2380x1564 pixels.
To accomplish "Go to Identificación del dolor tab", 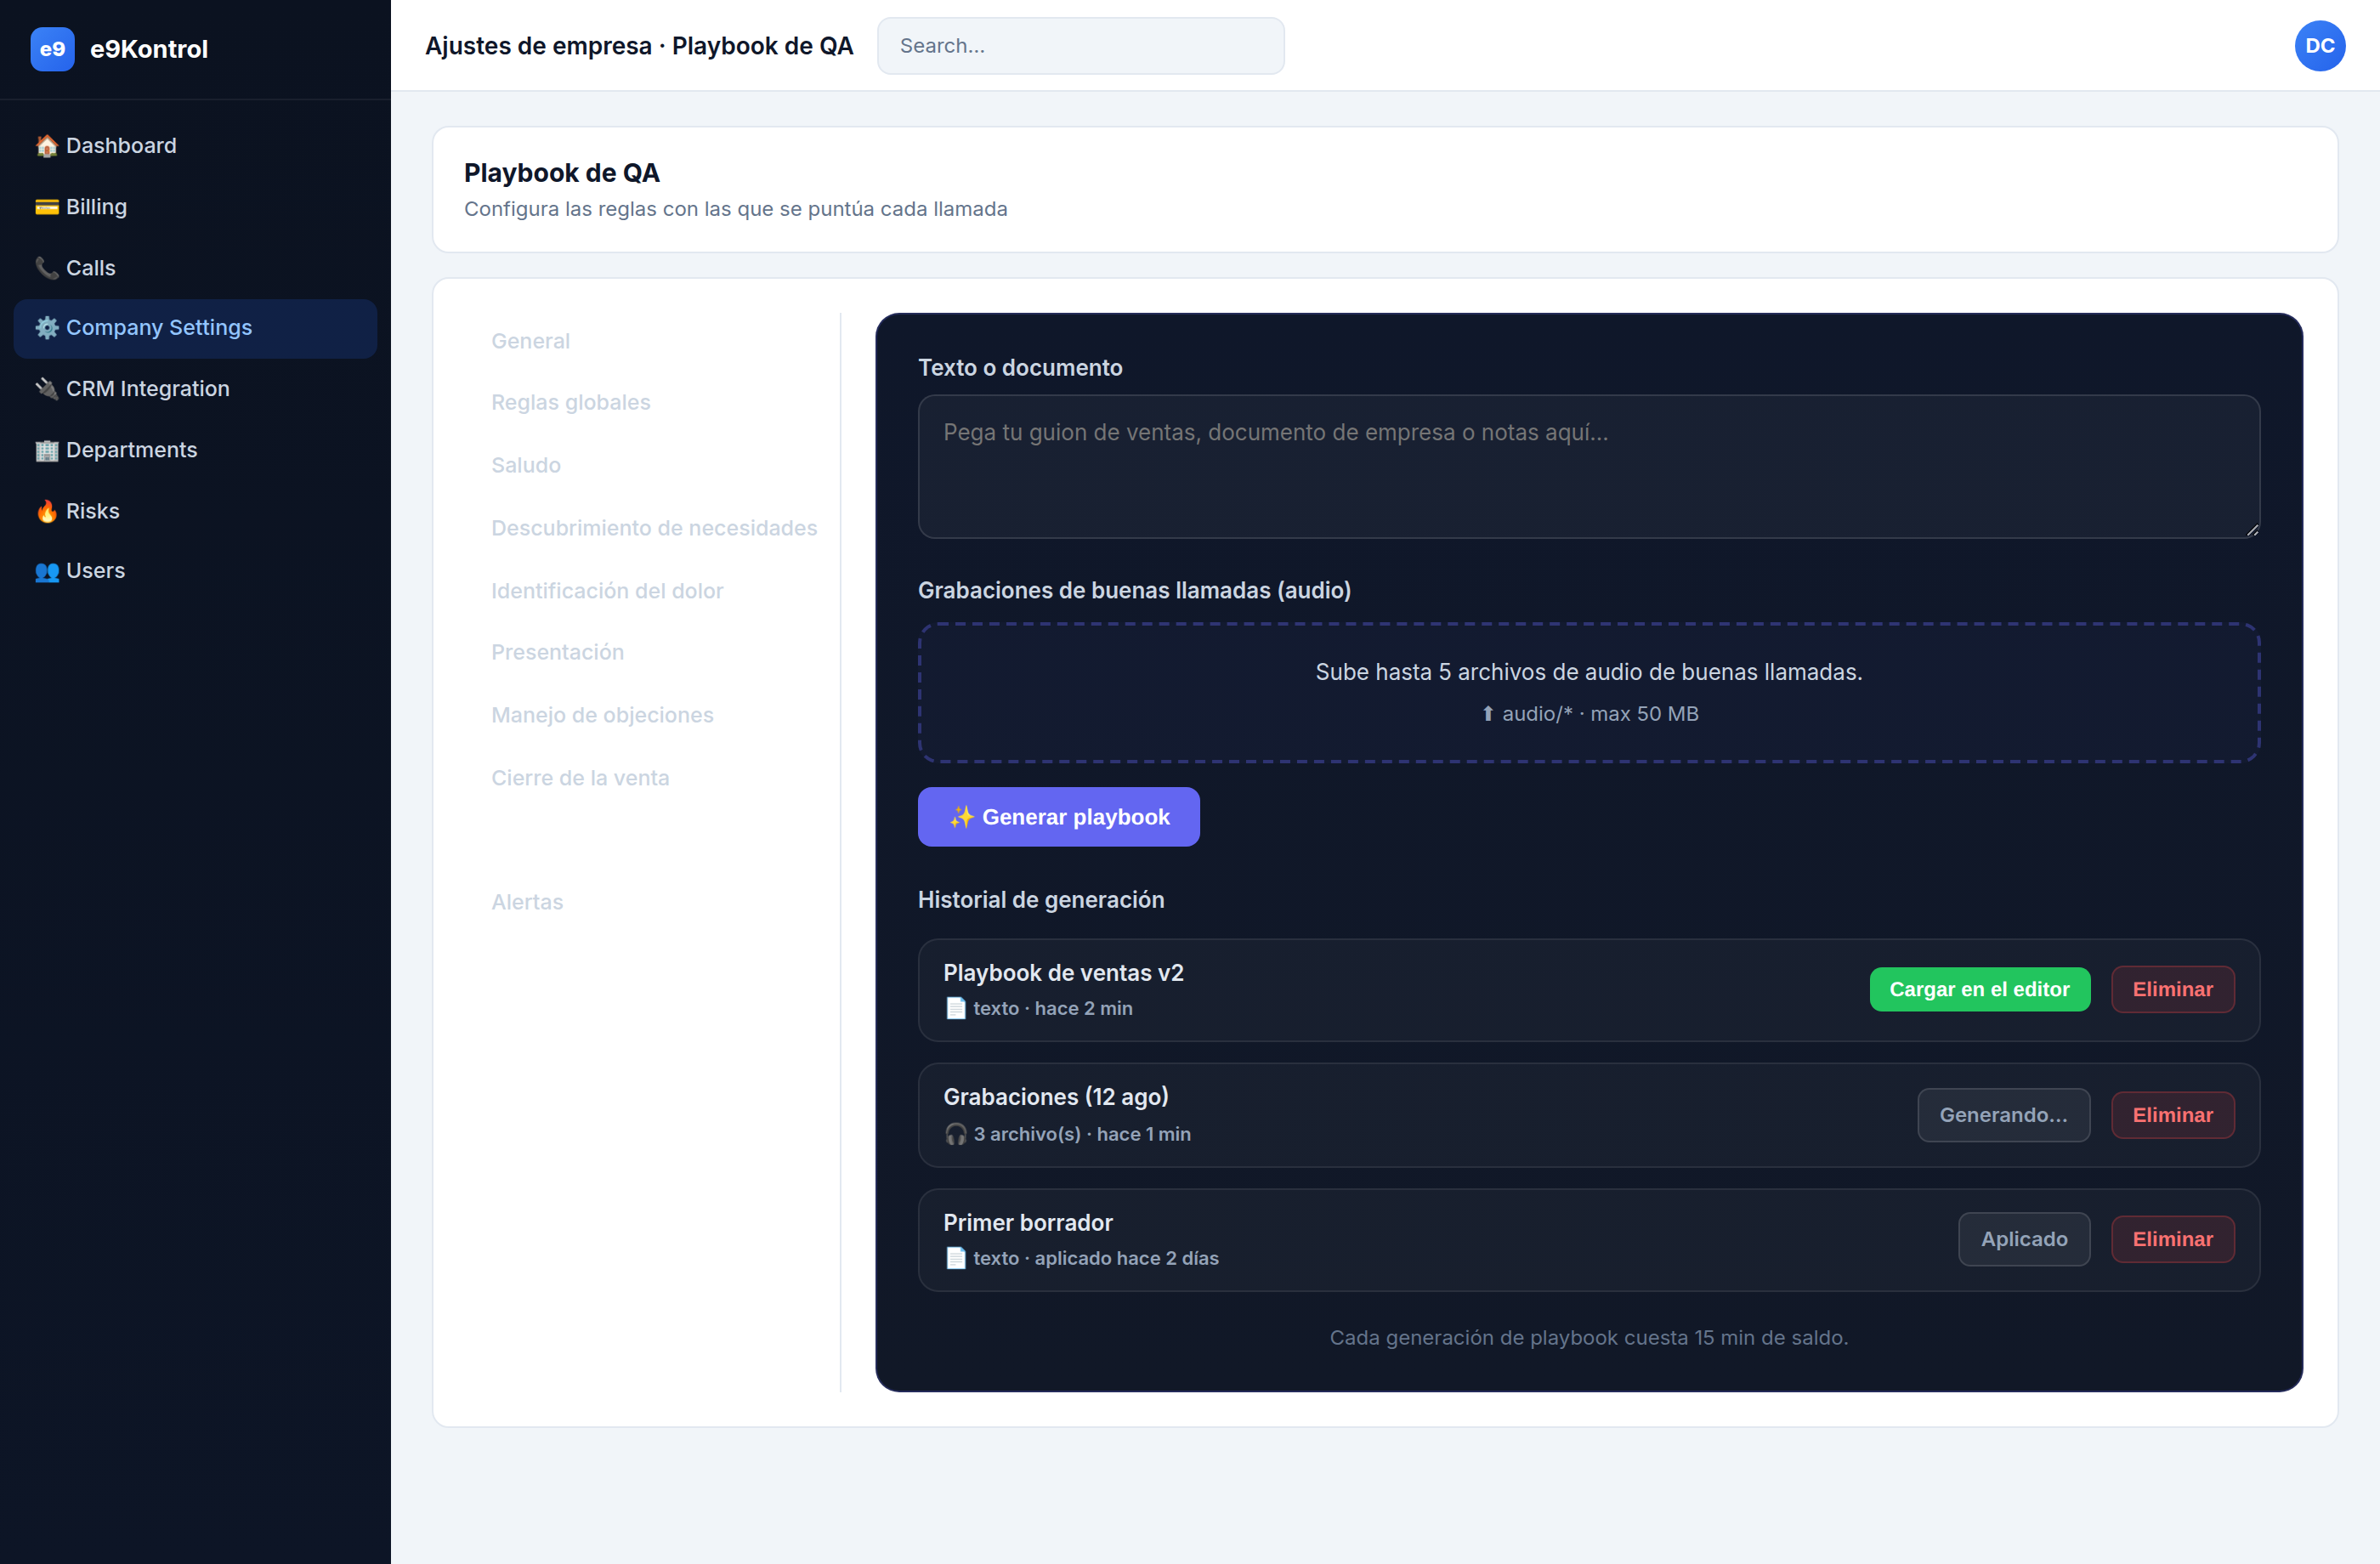I will click(607, 591).
